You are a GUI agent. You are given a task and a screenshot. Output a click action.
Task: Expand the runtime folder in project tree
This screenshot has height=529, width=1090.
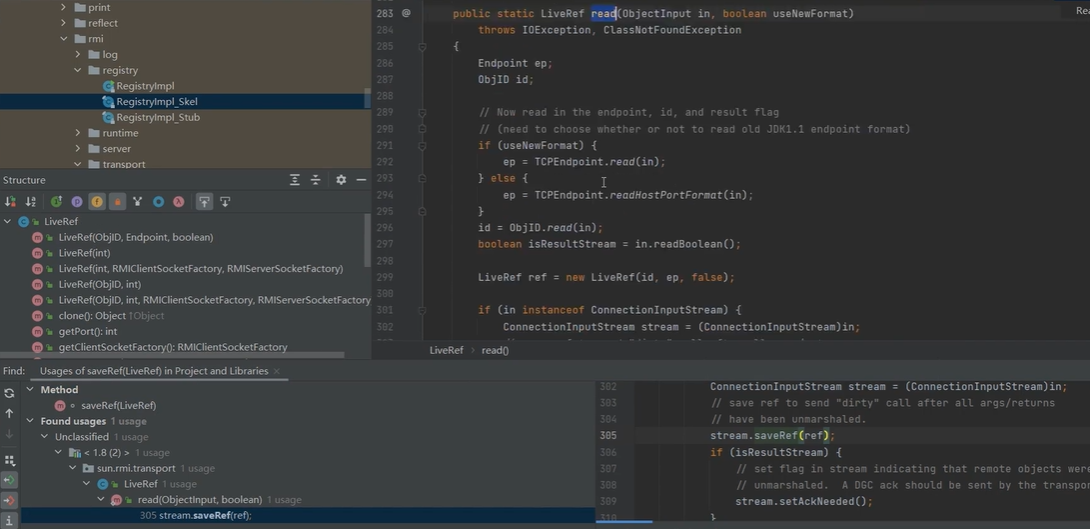pos(79,133)
